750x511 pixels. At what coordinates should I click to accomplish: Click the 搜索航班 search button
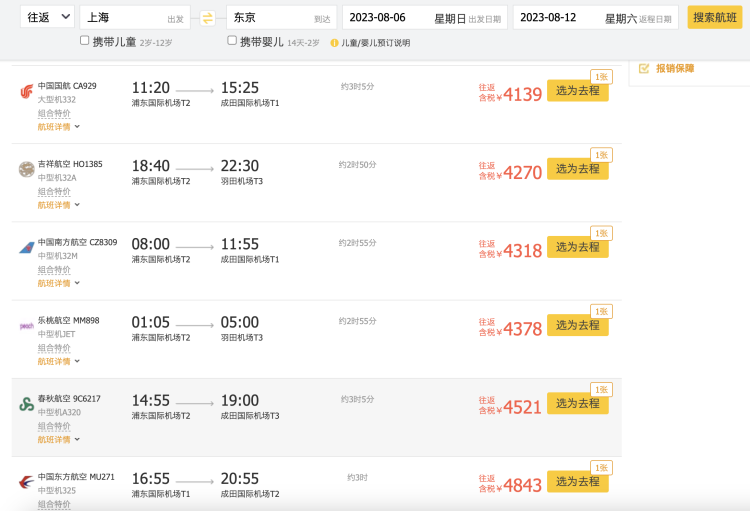(x=715, y=18)
